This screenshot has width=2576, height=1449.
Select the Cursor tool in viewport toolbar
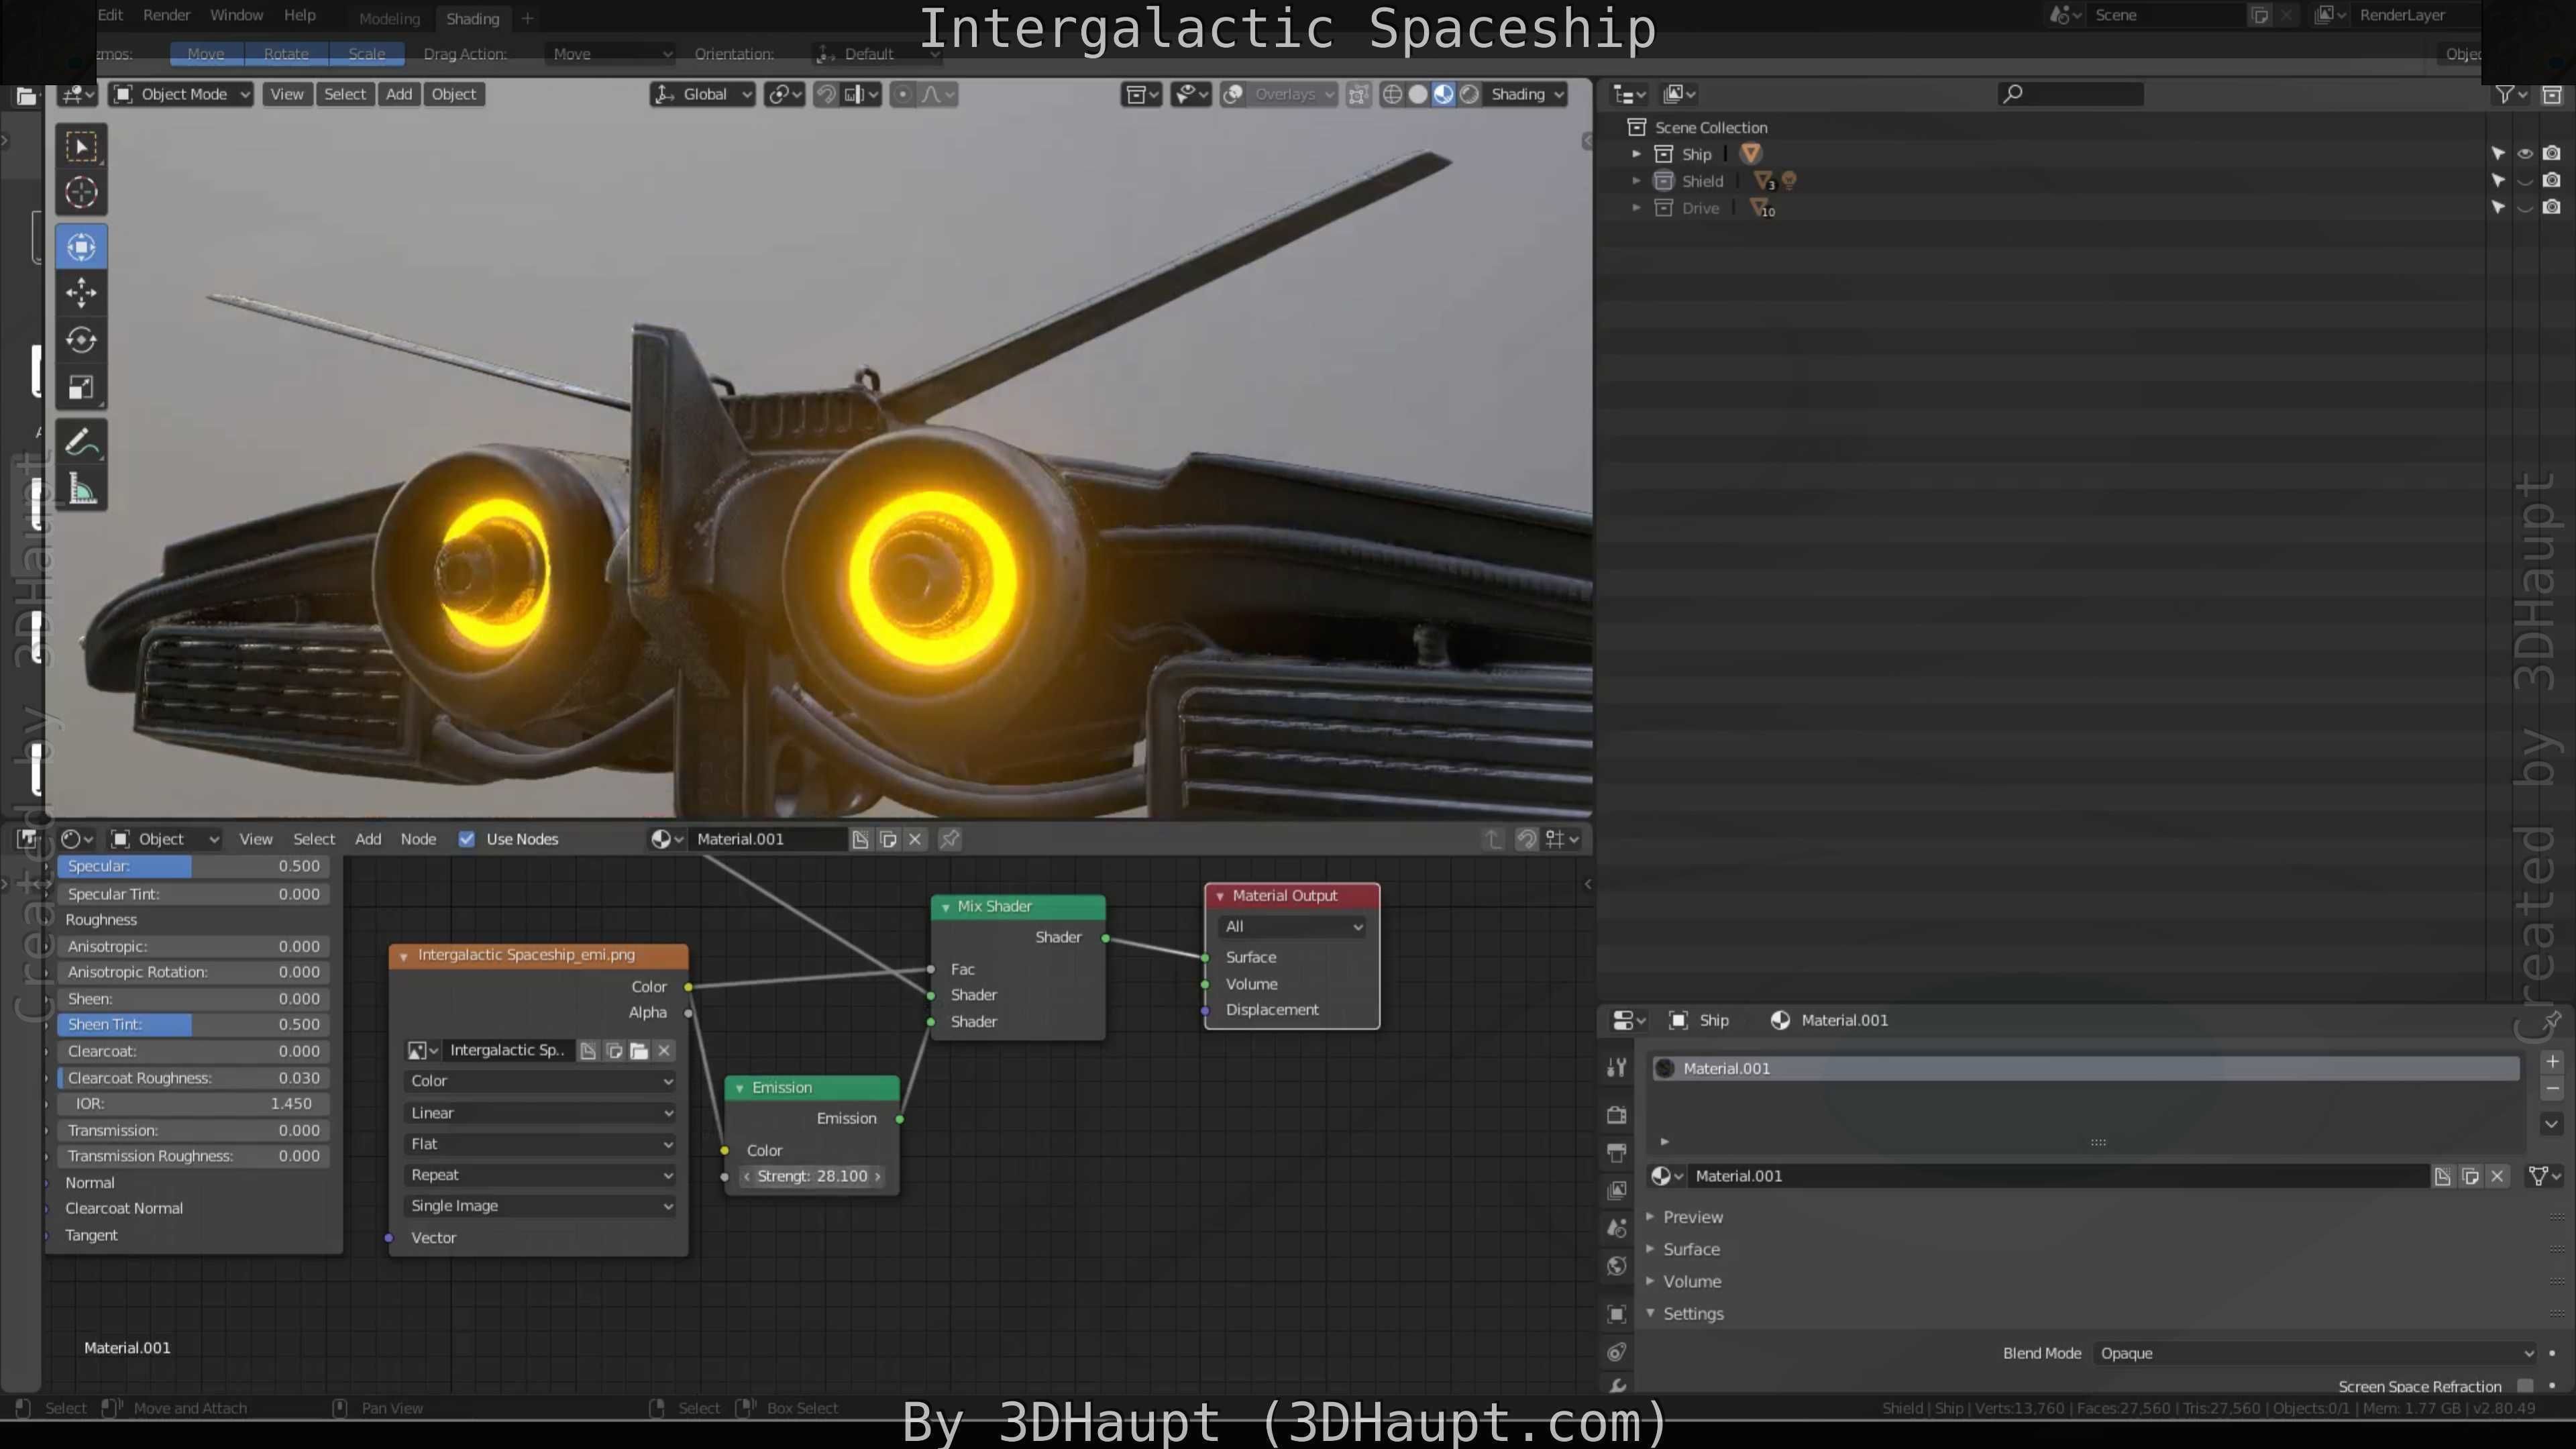(81, 192)
